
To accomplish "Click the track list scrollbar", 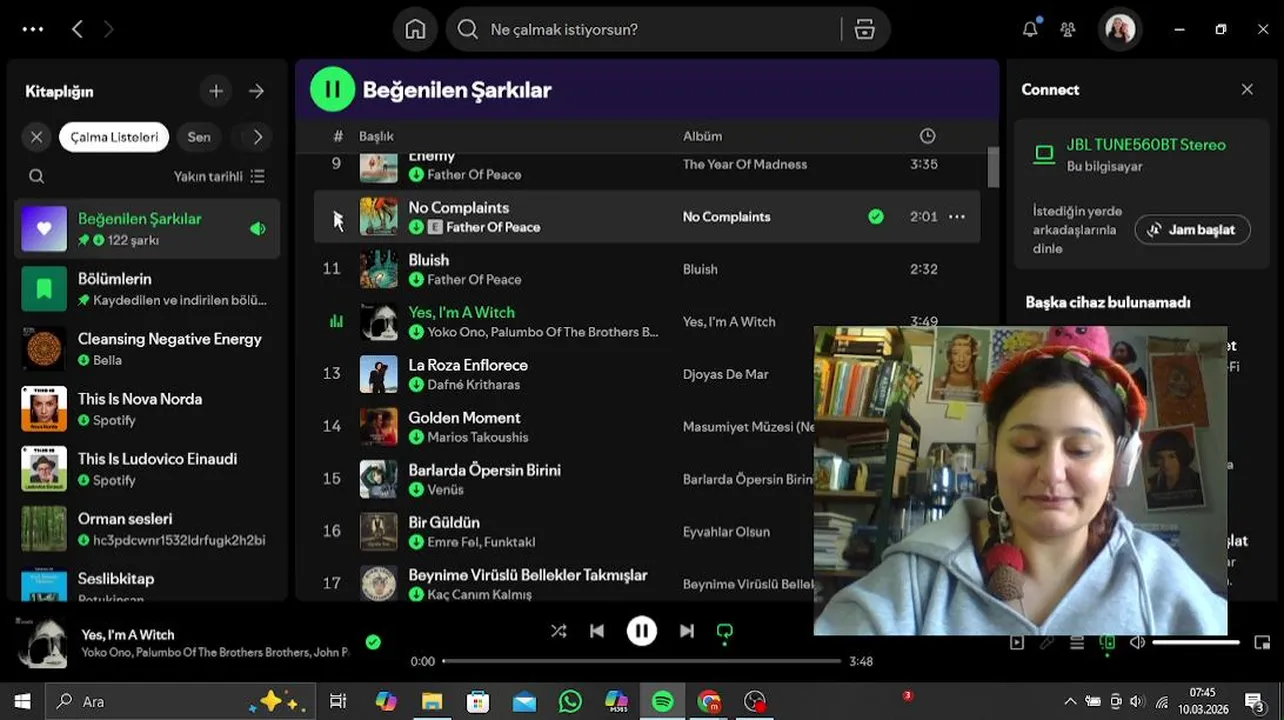I will (x=993, y=167).
